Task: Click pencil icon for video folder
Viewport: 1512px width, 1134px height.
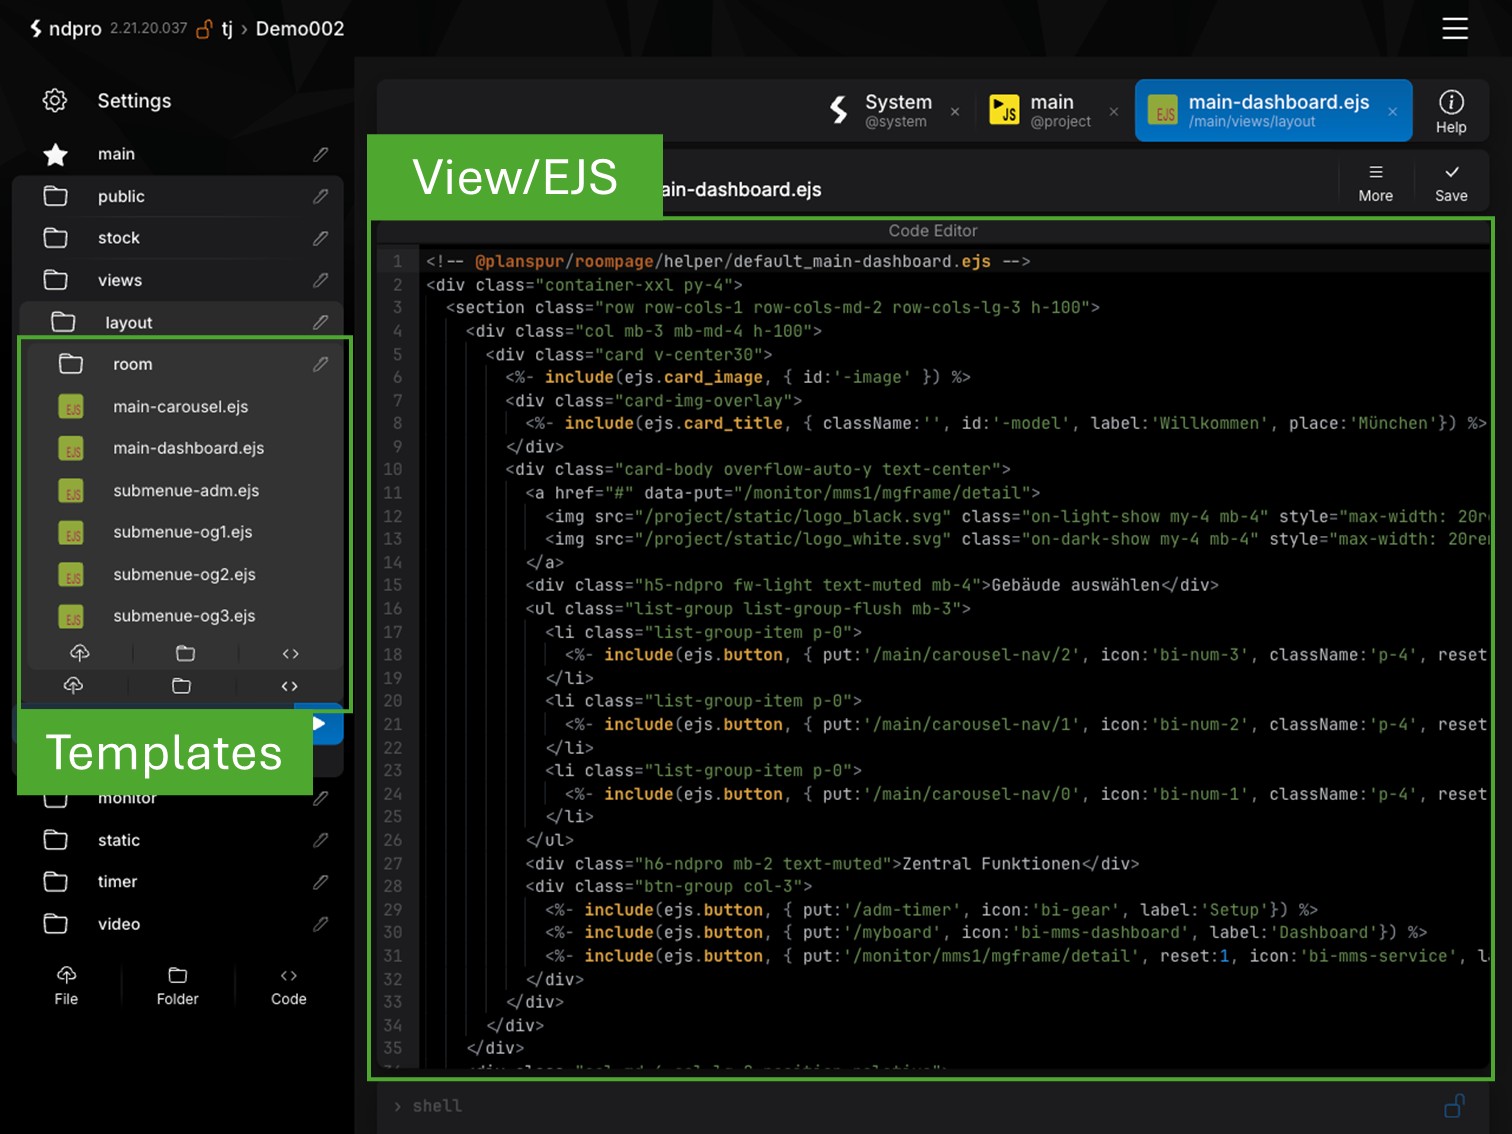Action: (320, 924)
